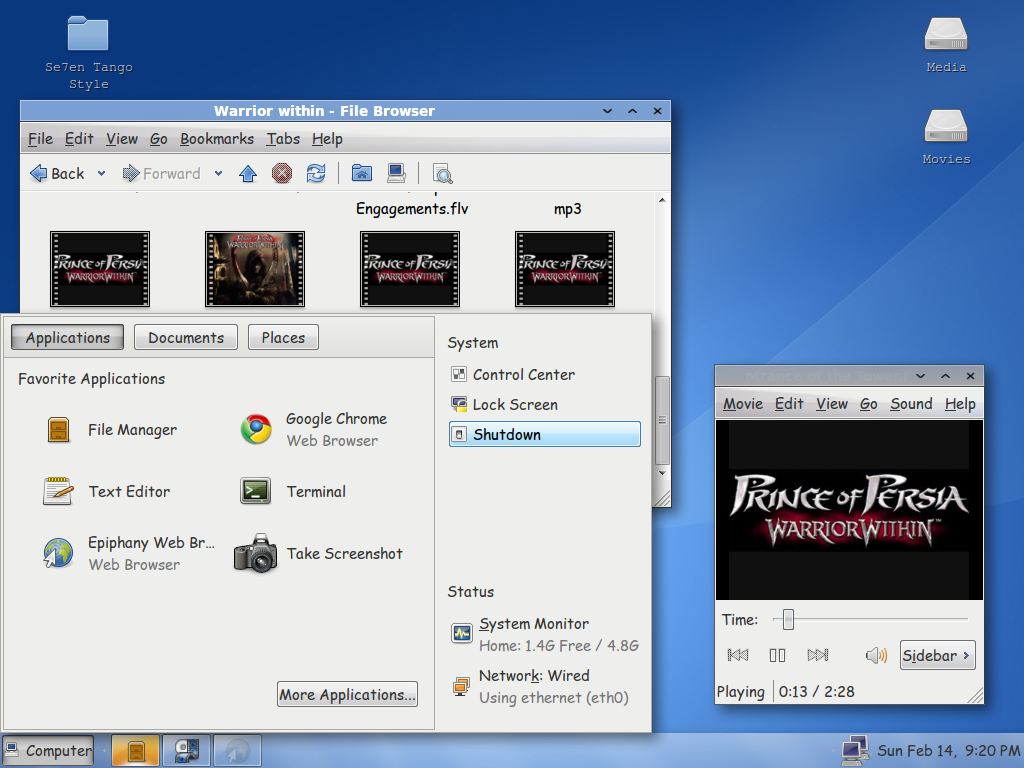Open System Monitor status entry
1024x768 pixels.
pos(545,634)
